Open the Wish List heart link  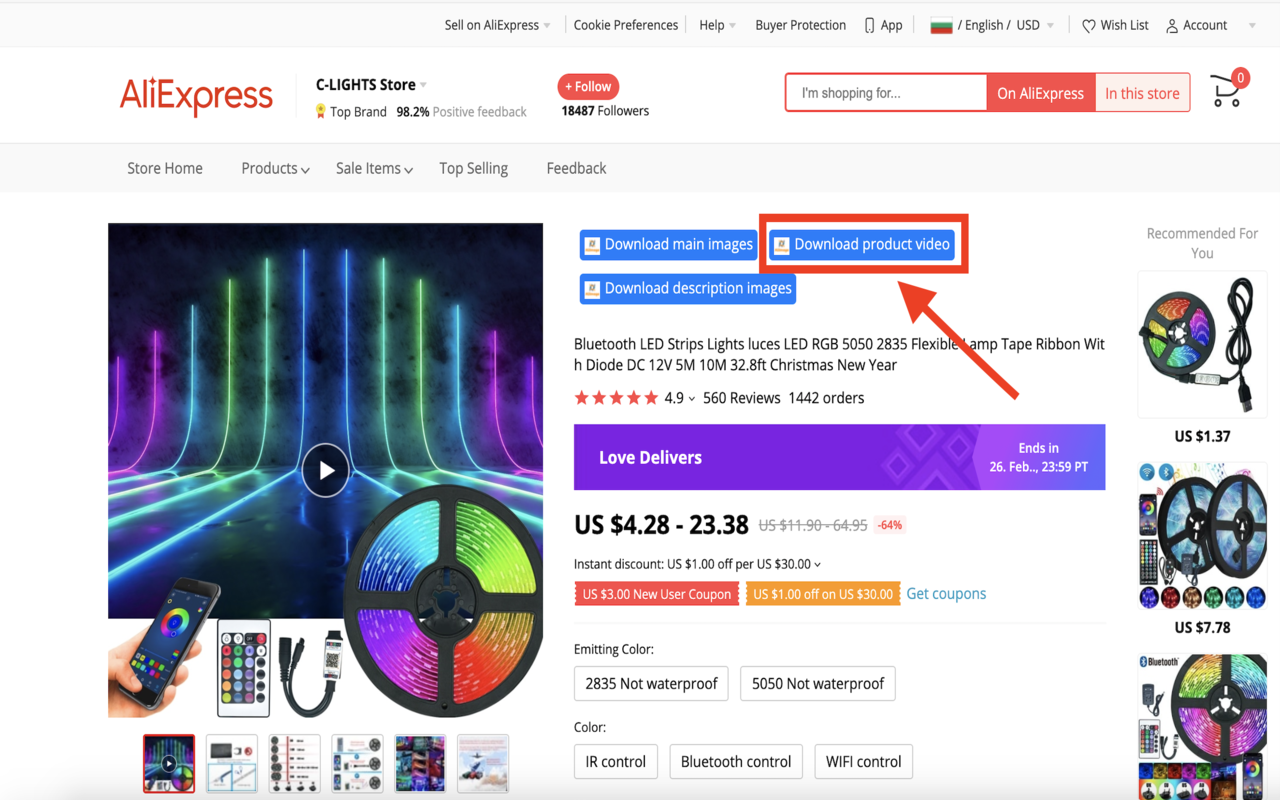pos(1115,25)
